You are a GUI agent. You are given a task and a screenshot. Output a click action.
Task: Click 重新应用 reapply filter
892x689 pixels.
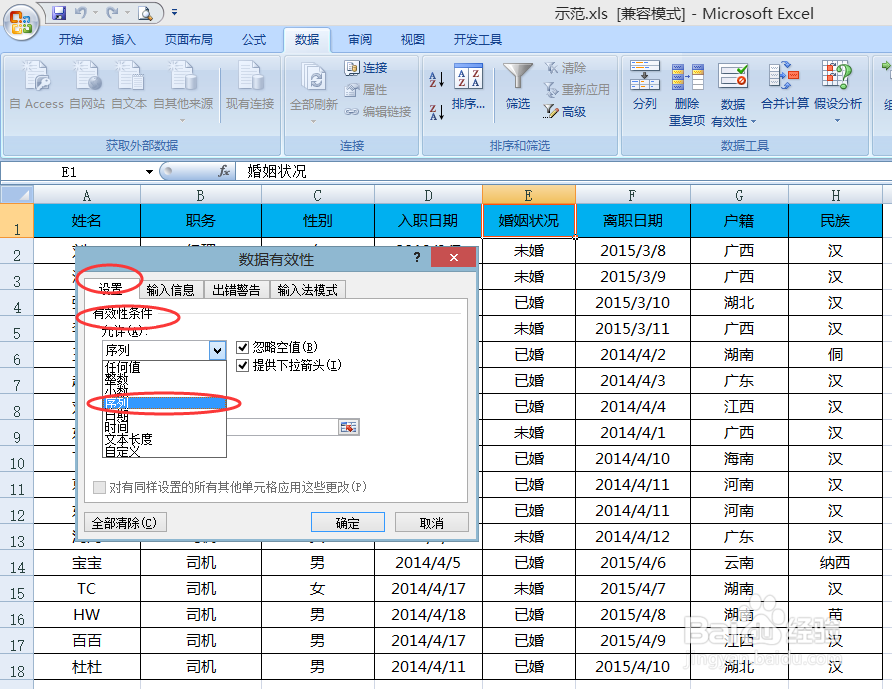click(577, 89)
